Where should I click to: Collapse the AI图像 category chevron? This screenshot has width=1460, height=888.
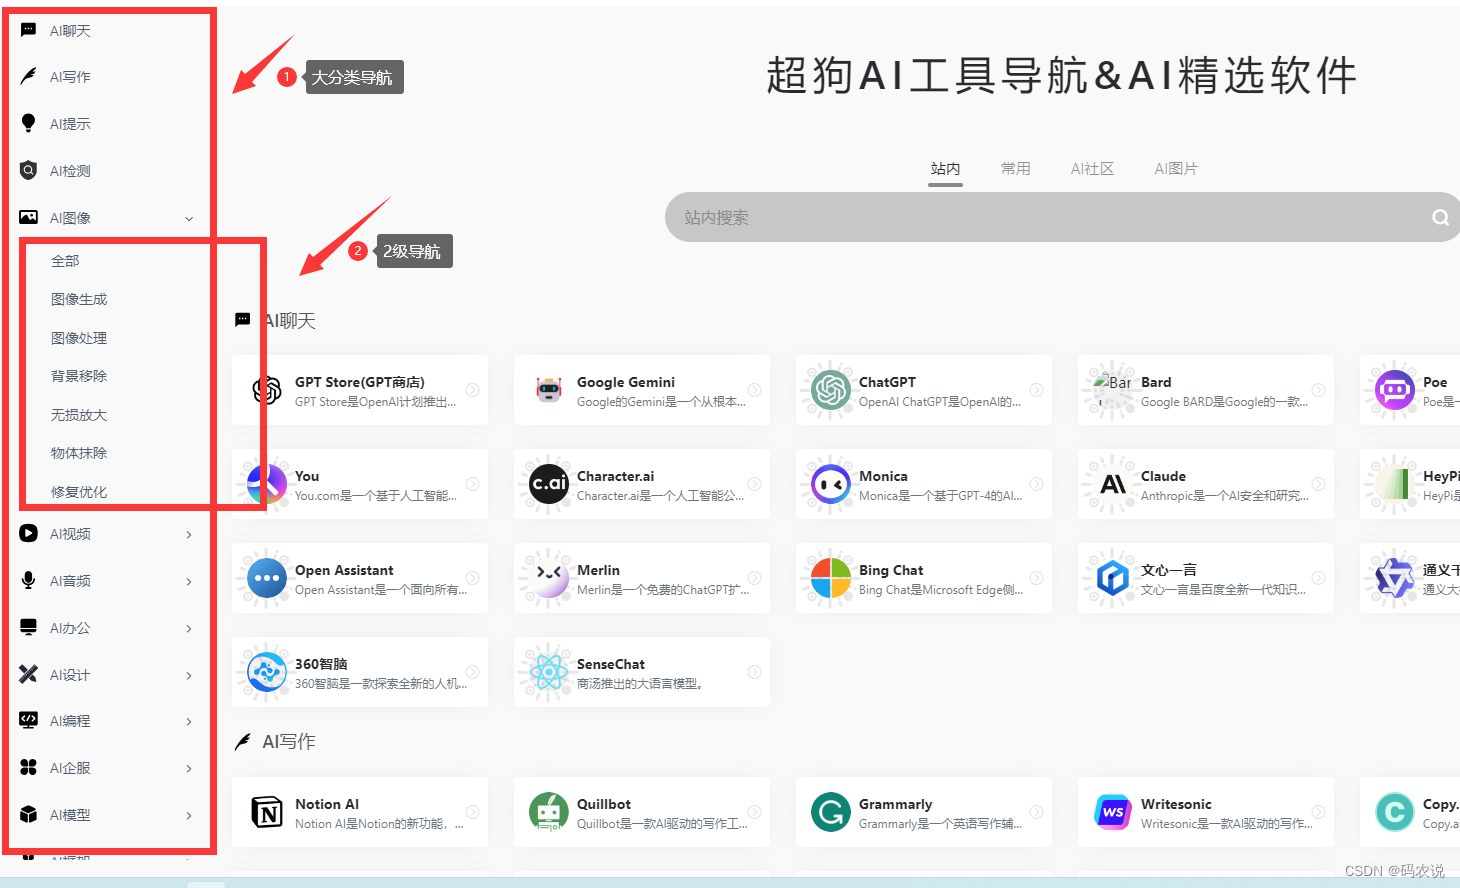189,218
